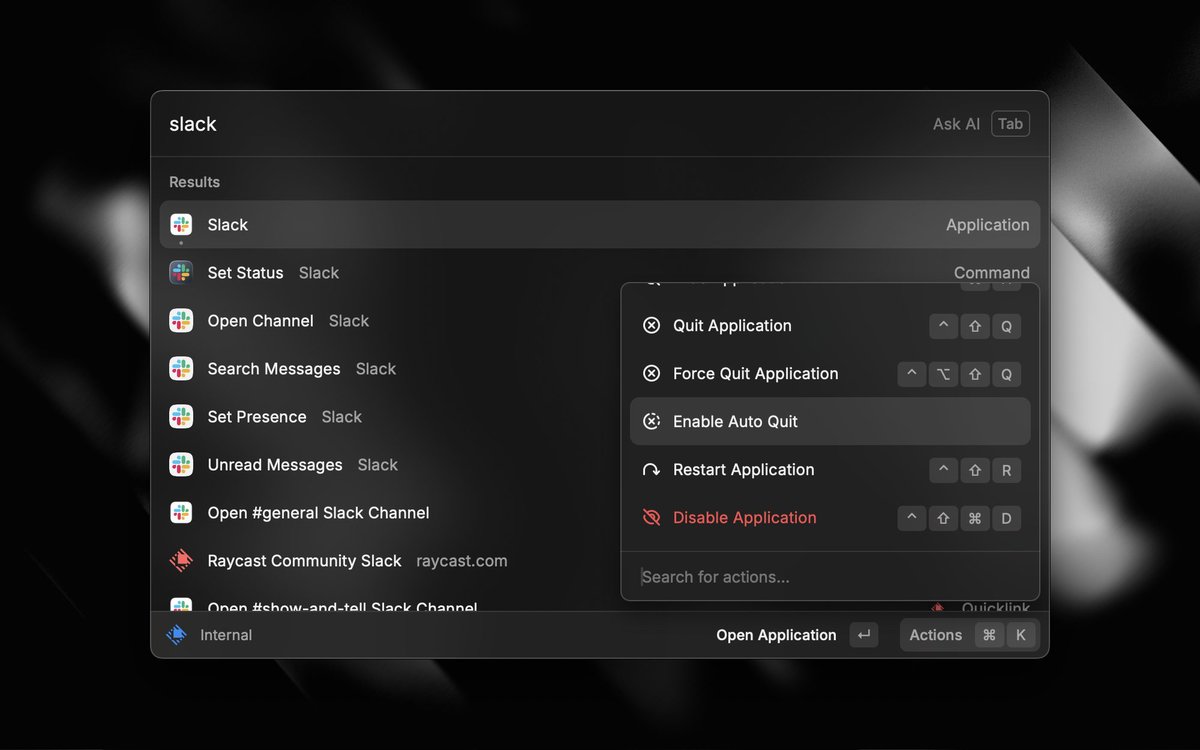Image resolution: width=1200 pixels, height=750 pixels.
Task: Click the Slack application icon in first result
Action: pos(181,225)
